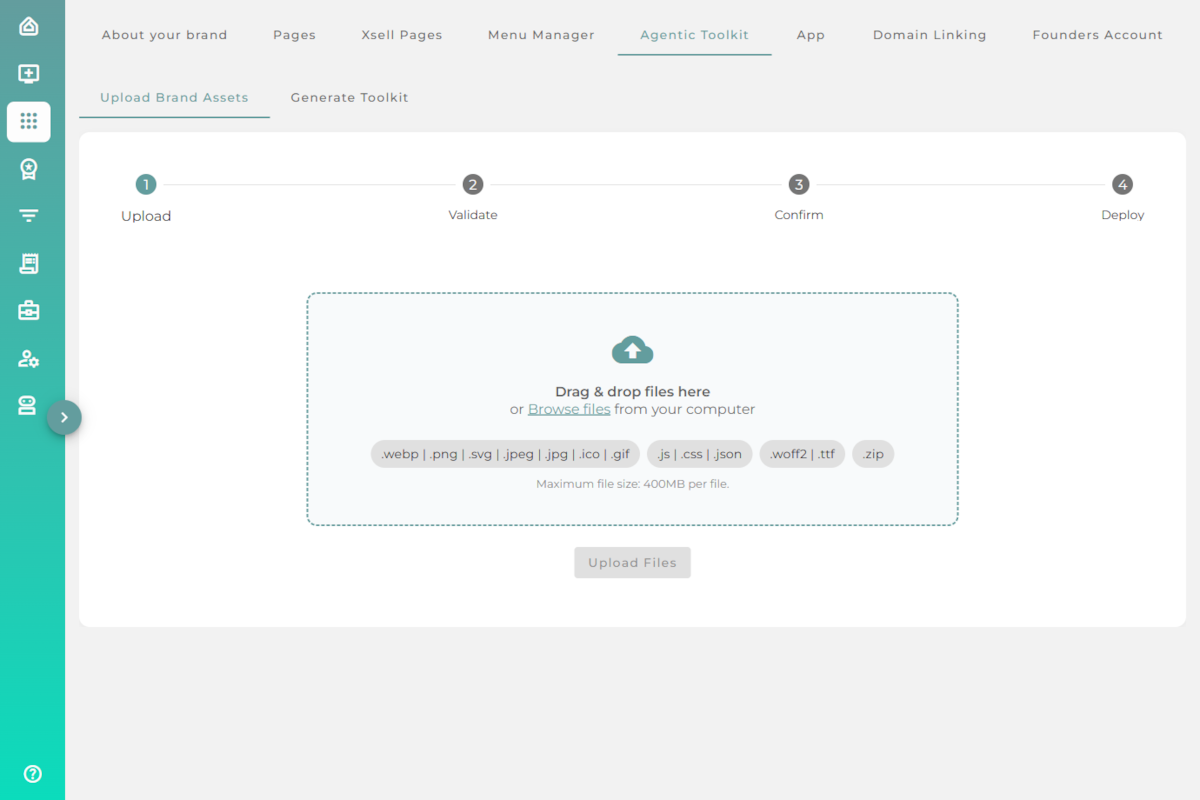
Task: Click the image formats chip starting with .webp
Action: 505,454
